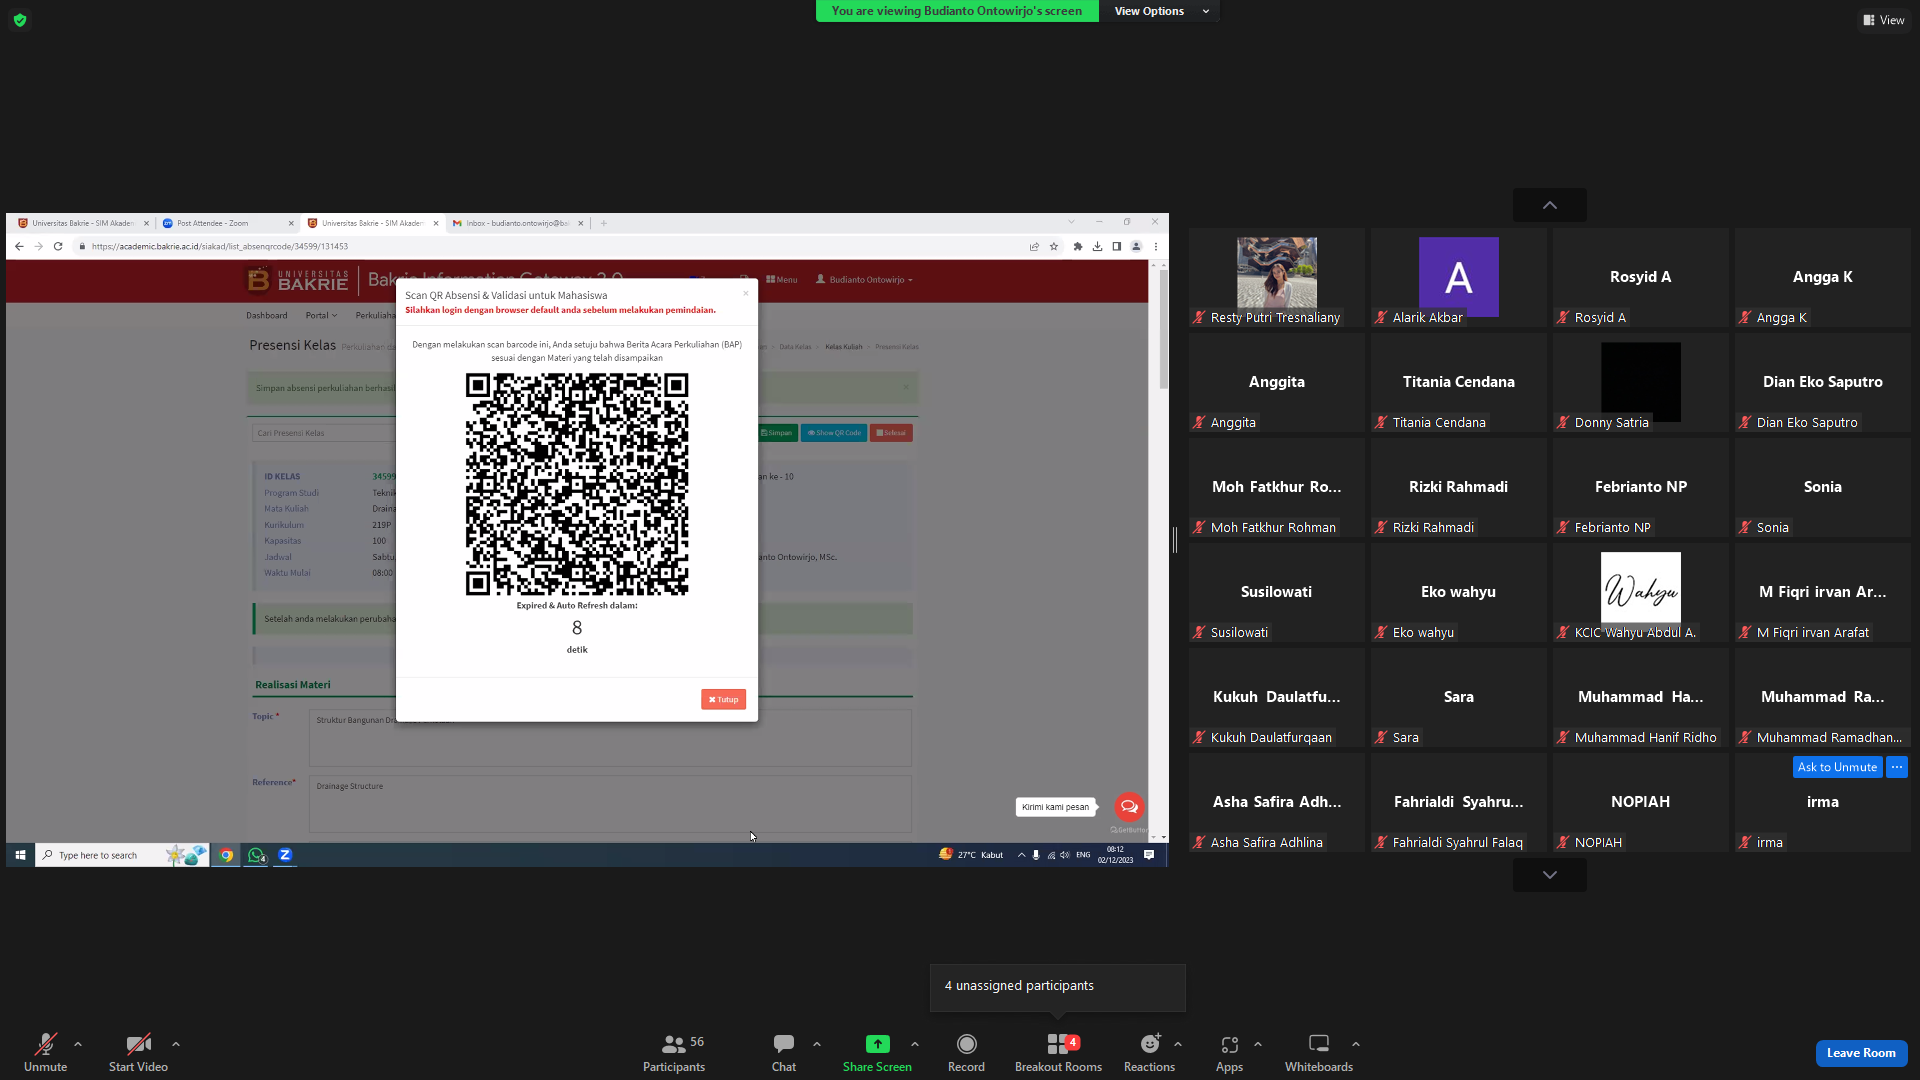Open Chrome three-dot menu
Image resolution: width=1920 pixels, height=1080 pixels.
(x=1156, y=246)
